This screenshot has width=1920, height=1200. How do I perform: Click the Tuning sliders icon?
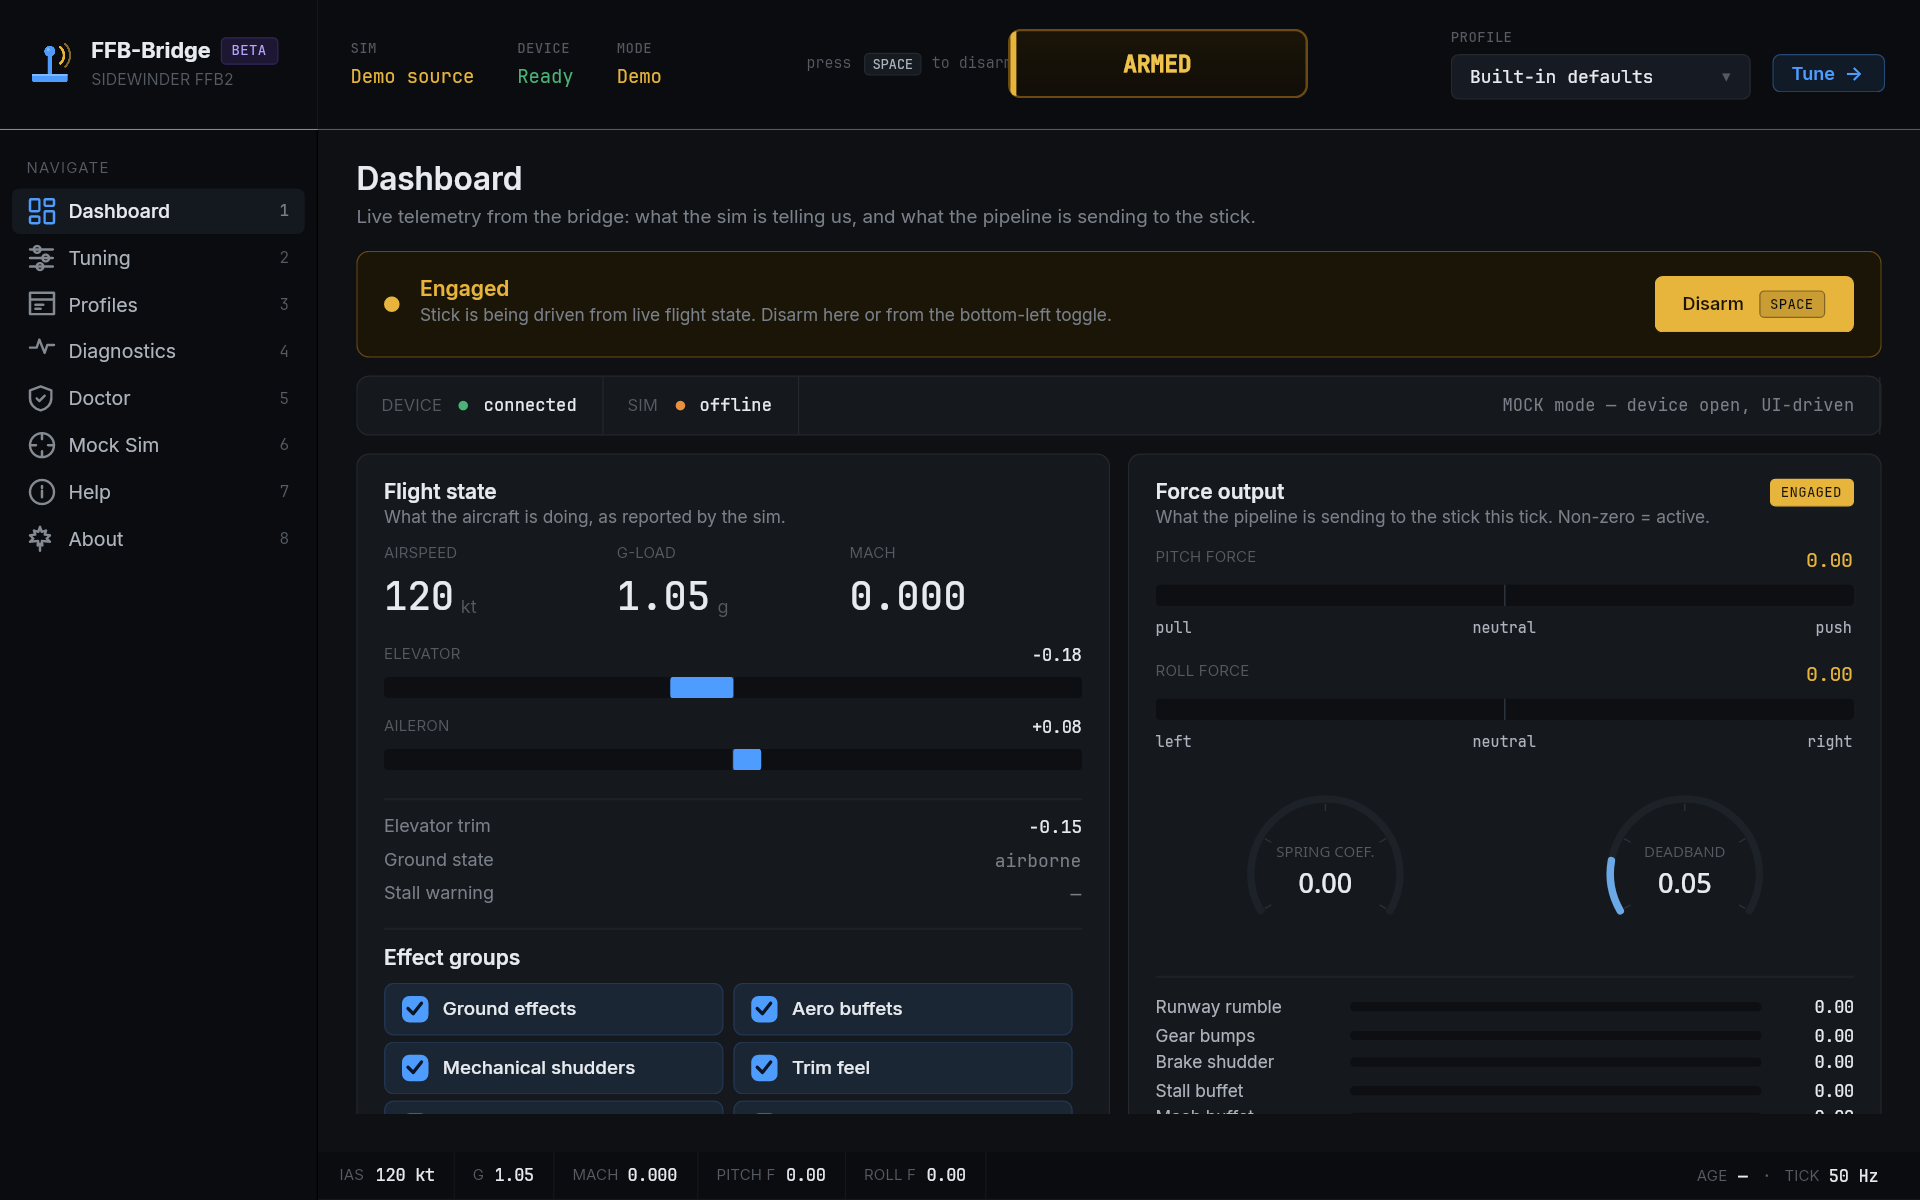pos(41,258)
